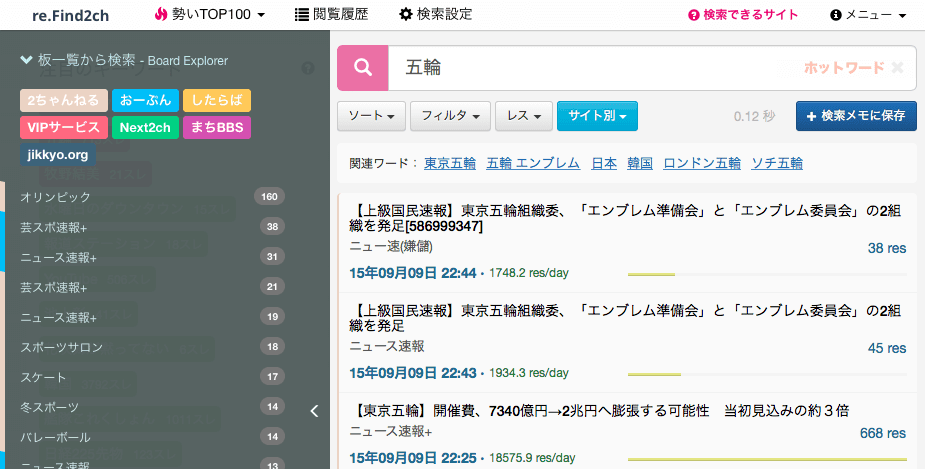Select the Next2ch site tag

[x=145, y=127]
